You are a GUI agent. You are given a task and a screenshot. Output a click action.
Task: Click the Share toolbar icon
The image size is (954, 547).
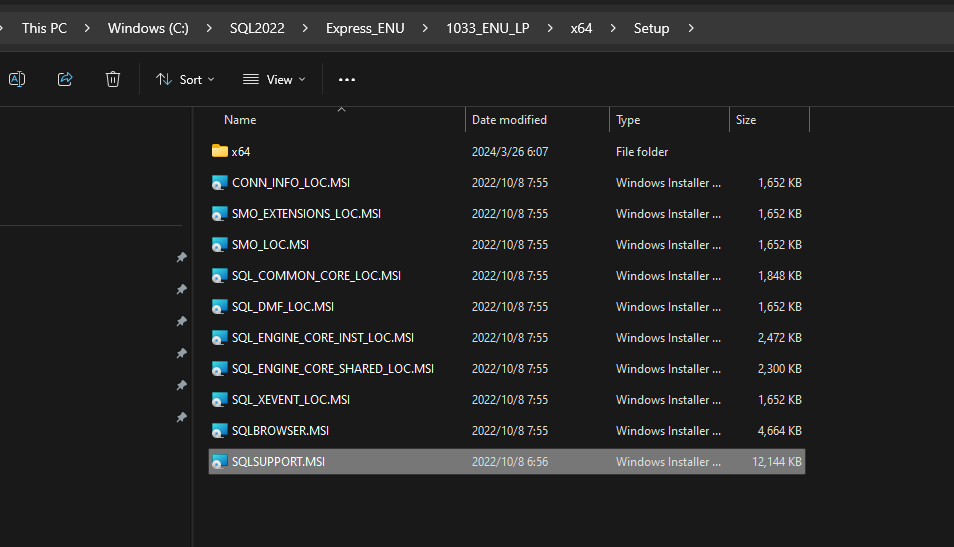(x=65, y=79)
